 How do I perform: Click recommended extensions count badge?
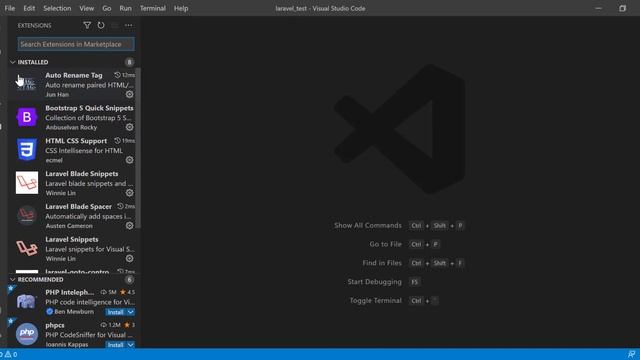(x=129, y=280)
